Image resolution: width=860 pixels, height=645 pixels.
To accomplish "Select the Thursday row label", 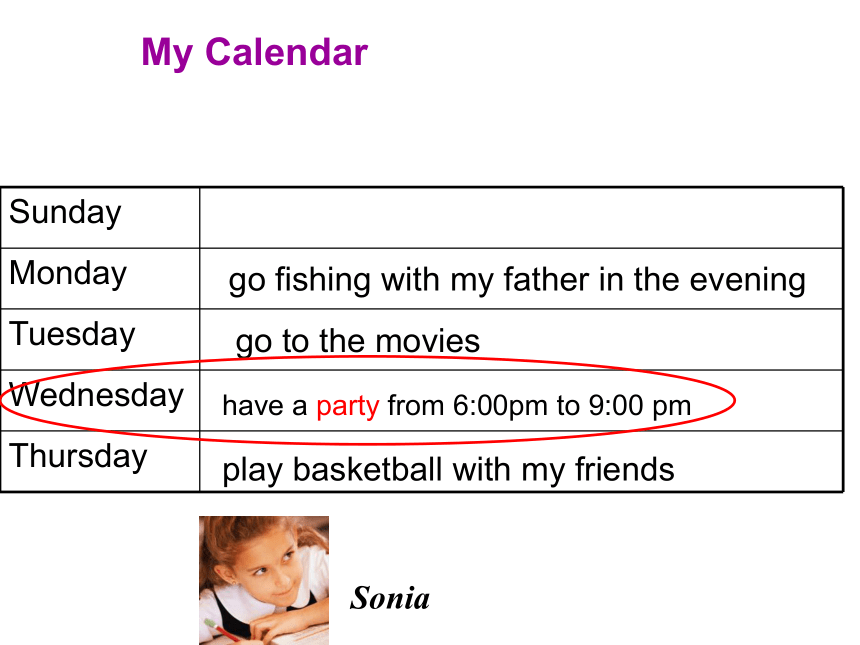I will pos(78,456).
